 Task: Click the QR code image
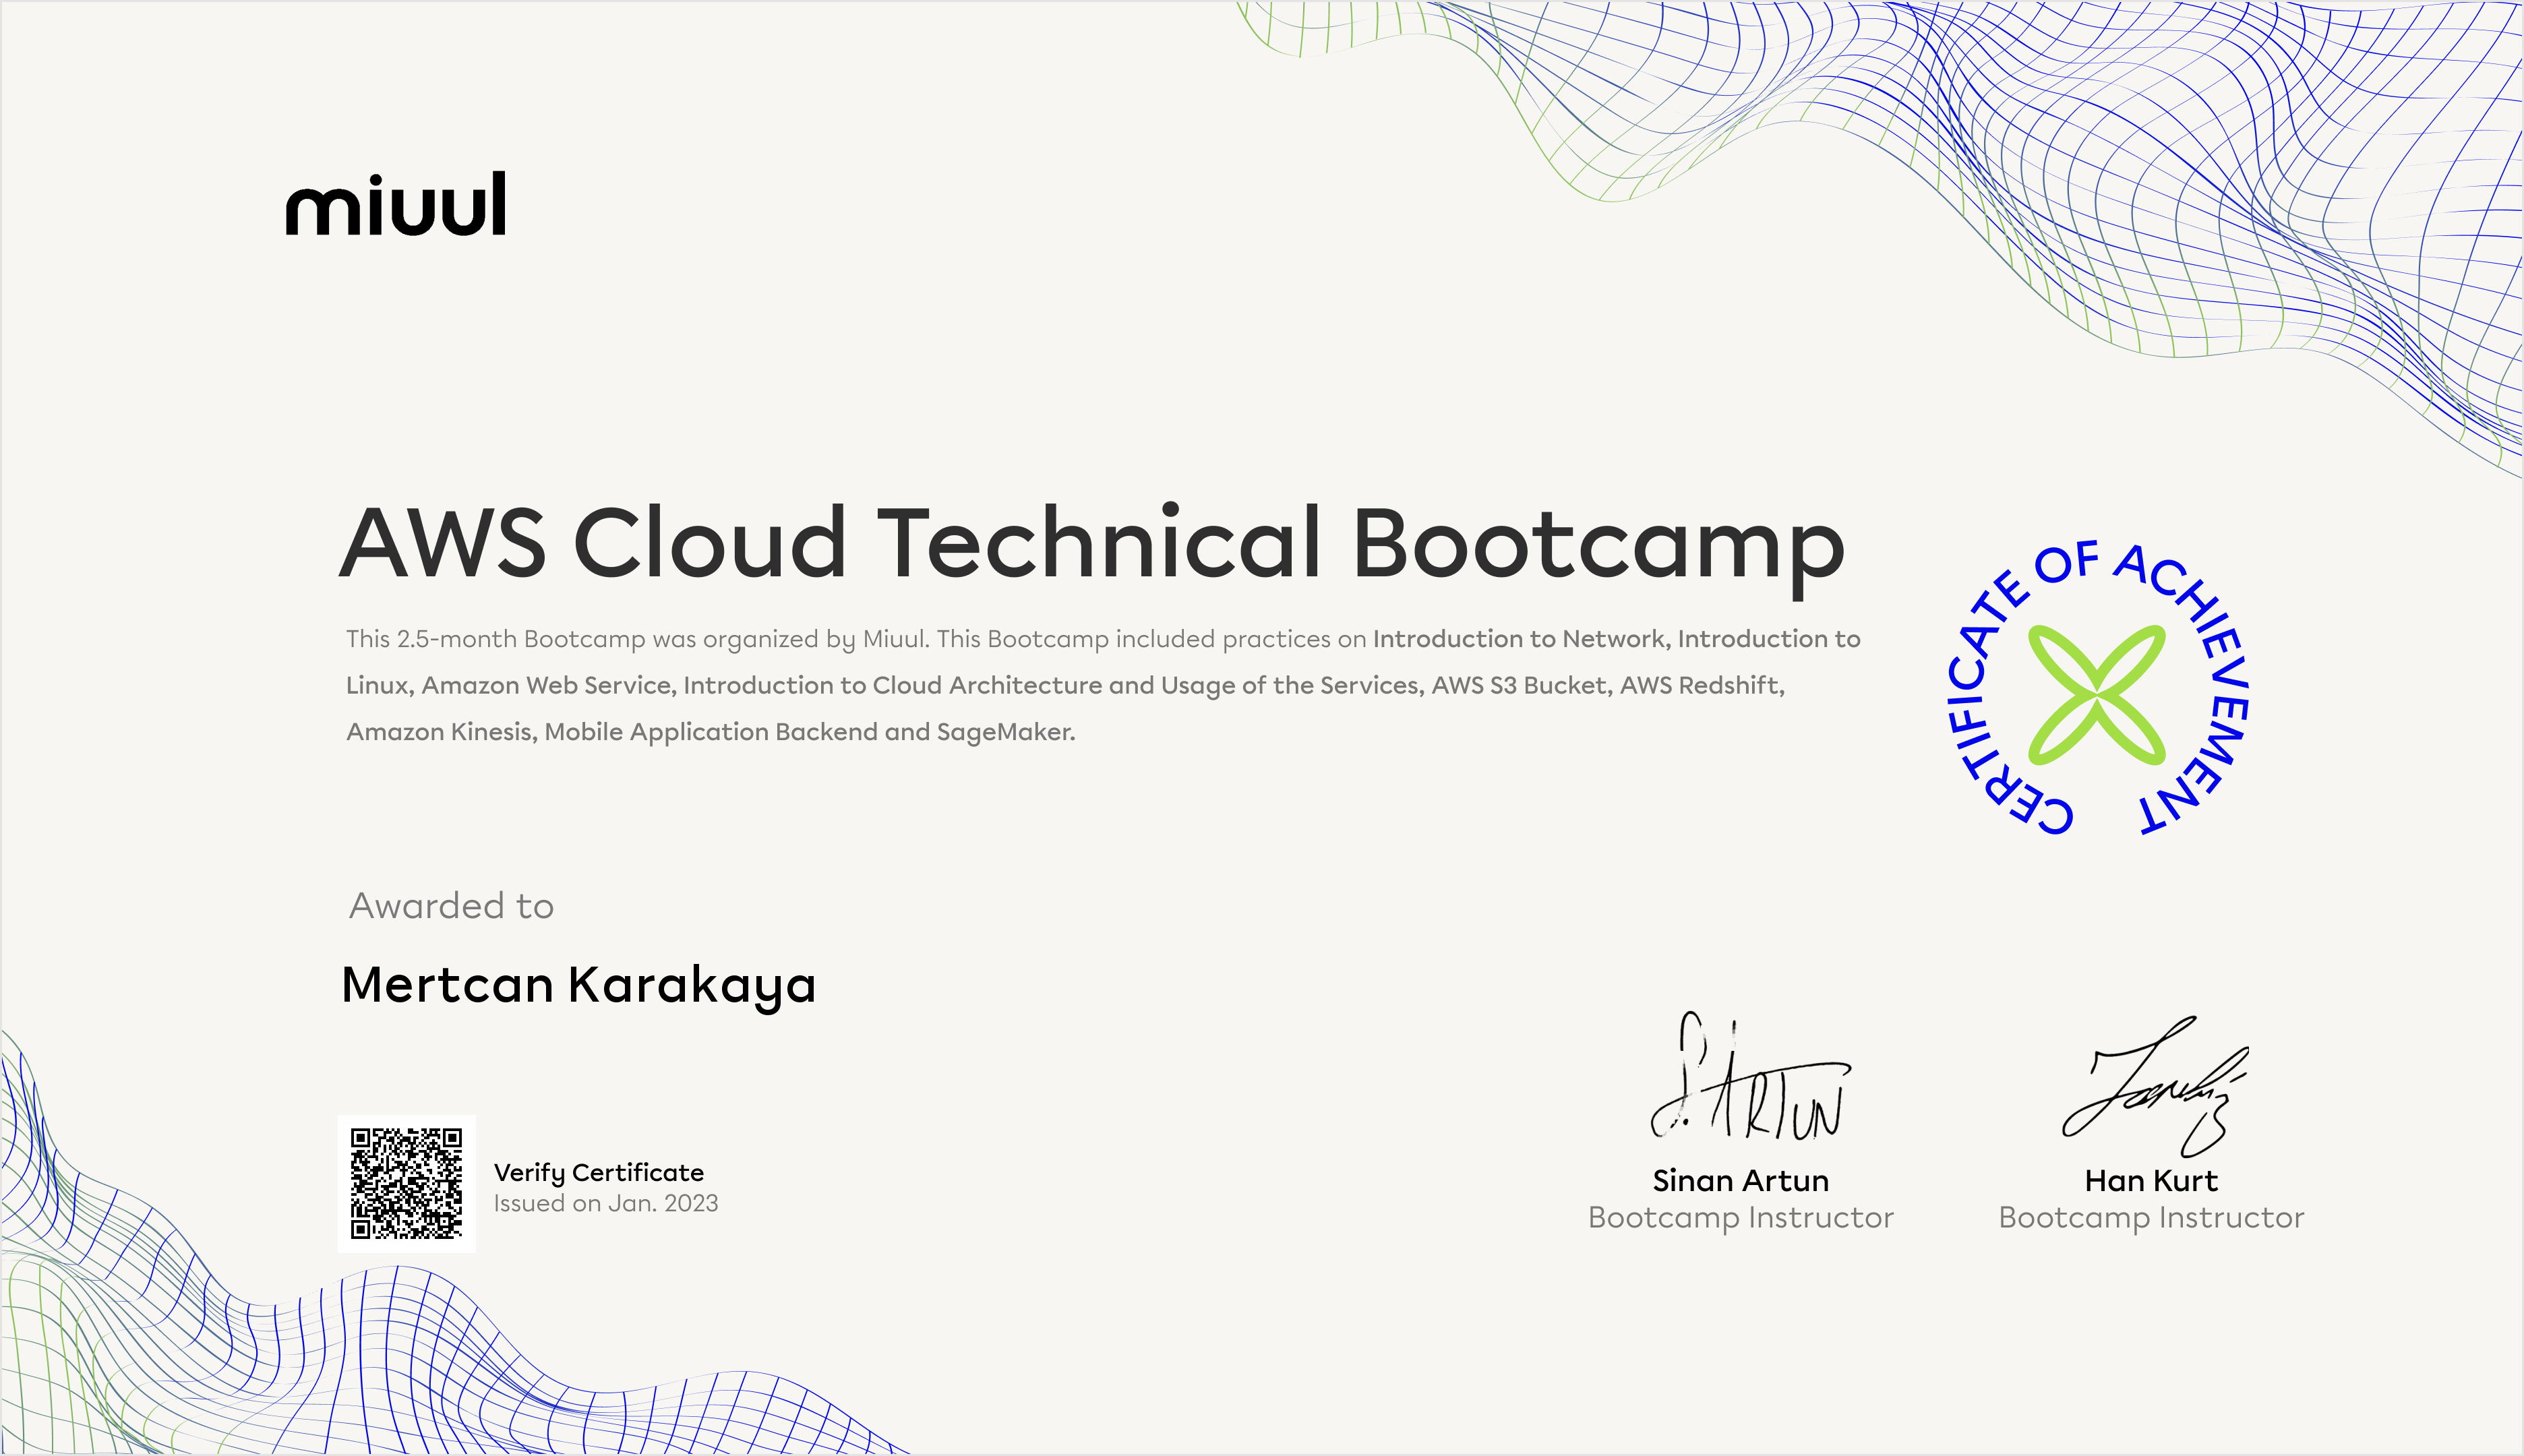click(x=406, y=1183)
